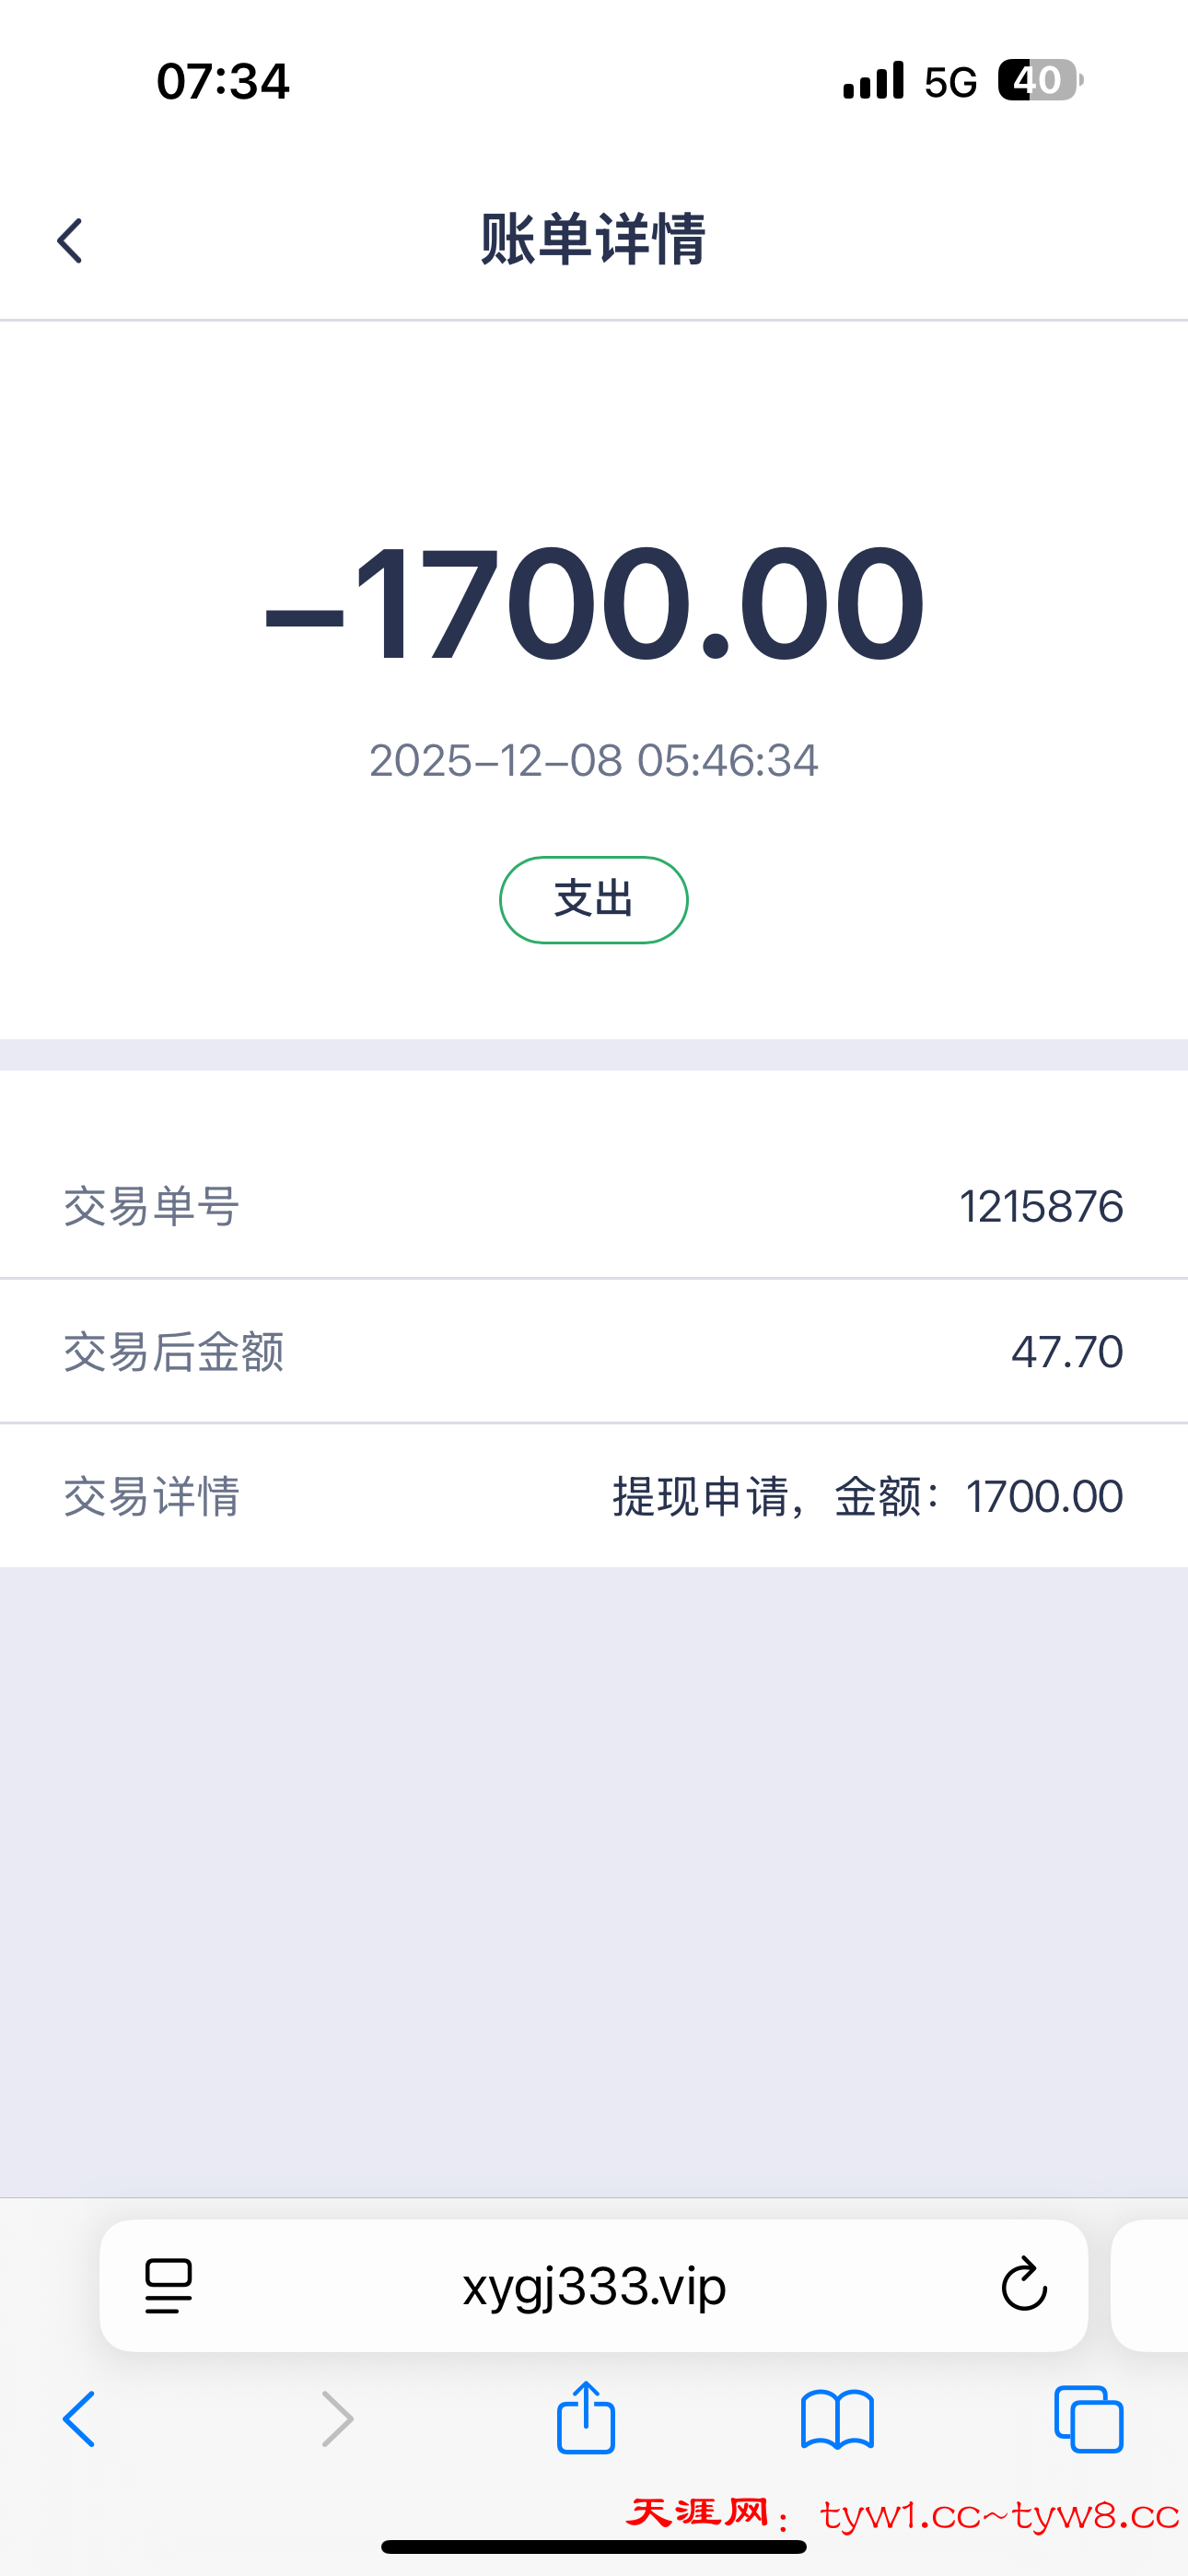Tap the 交易后金额 row

pyautogui.click(x=594, y=1351)
